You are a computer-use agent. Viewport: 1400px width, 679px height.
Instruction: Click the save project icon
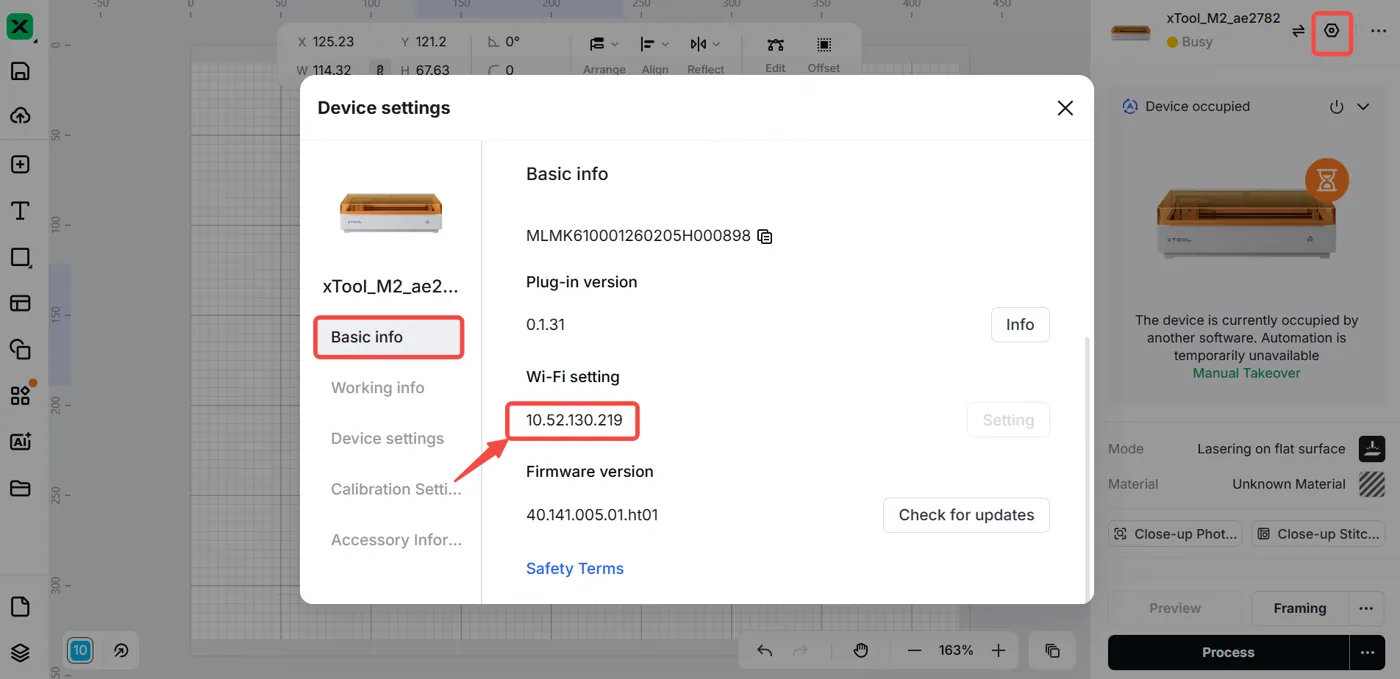[x=20, y=71]
